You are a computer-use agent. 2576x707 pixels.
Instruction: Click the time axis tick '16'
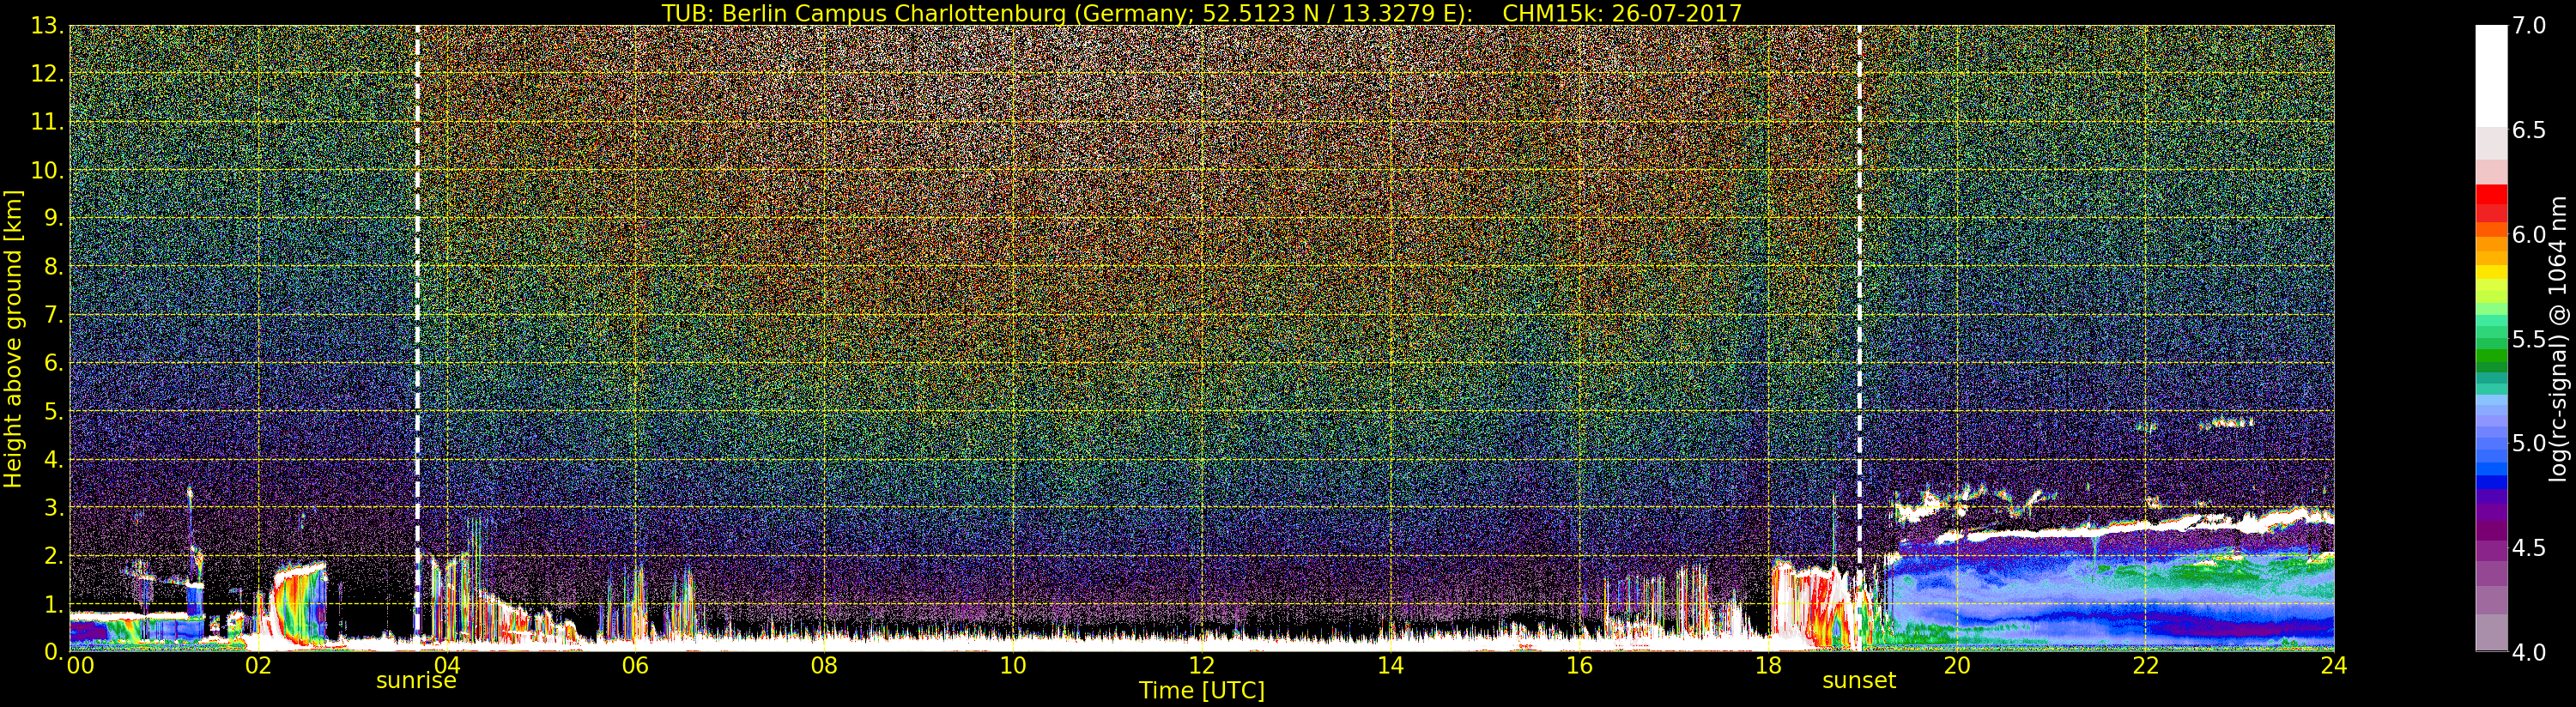(1579, 666)
